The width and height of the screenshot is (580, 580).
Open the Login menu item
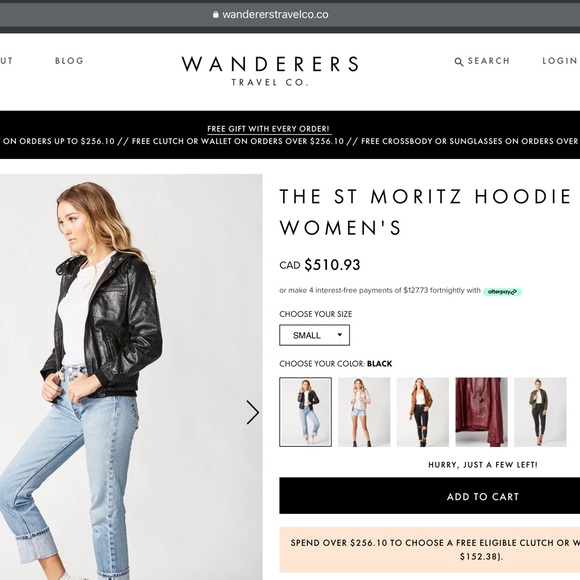click(560, 61)
